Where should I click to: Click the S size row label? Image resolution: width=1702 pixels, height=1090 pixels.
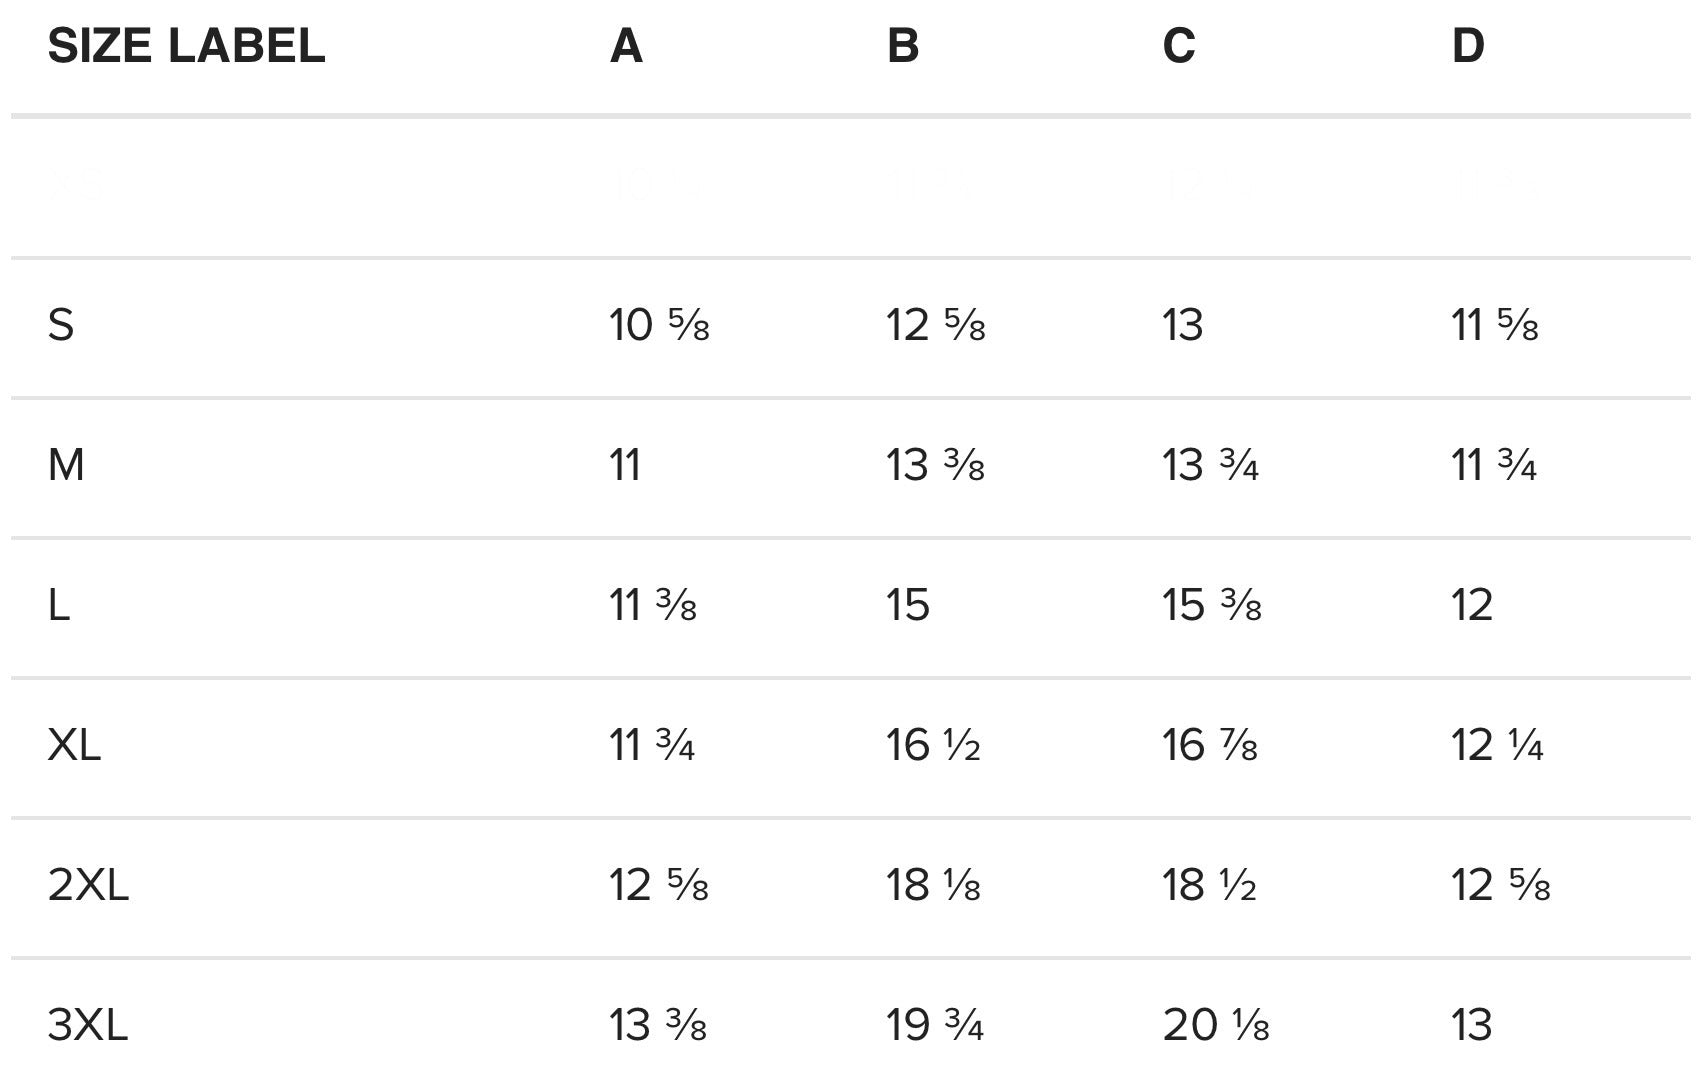tap(61, 325)
